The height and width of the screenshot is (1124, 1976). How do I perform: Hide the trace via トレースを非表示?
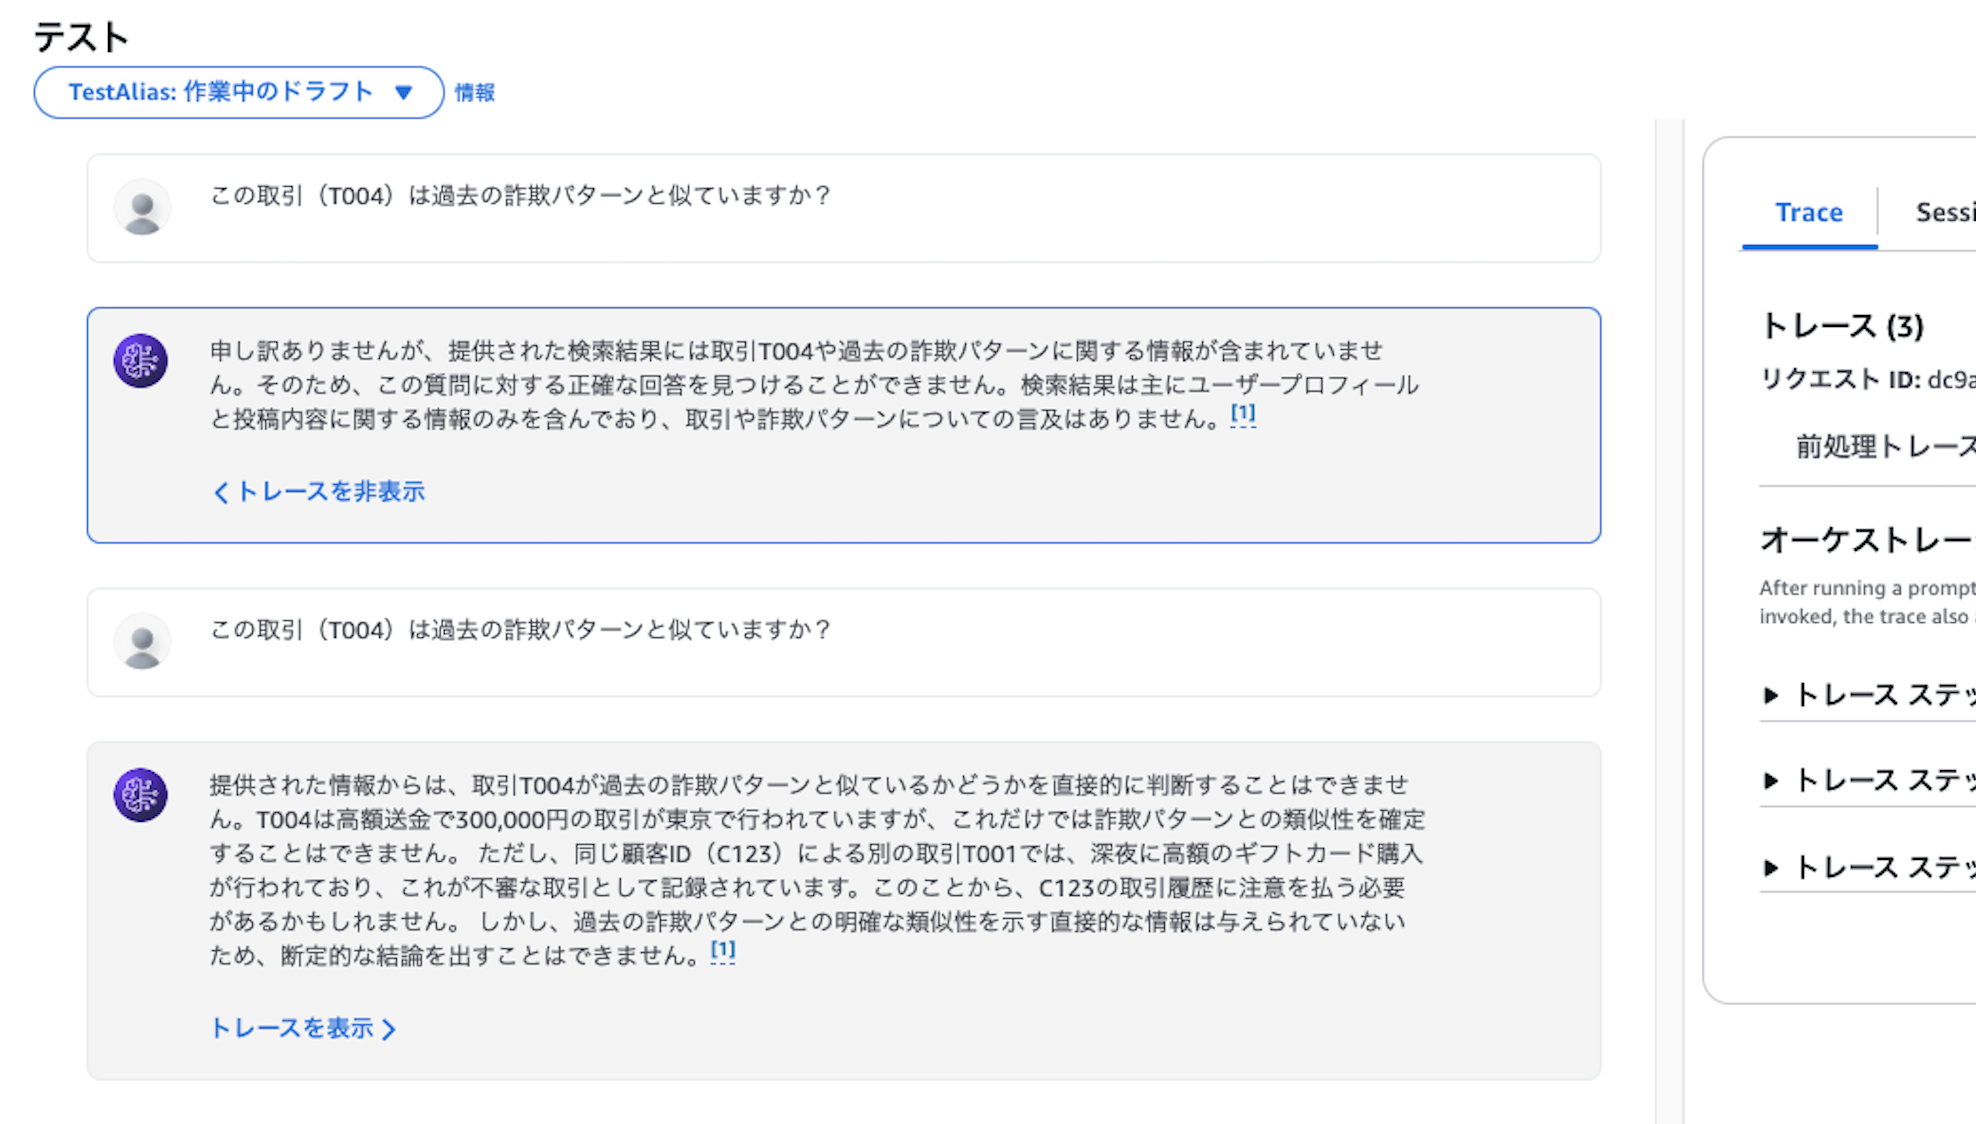pos(319,492)
